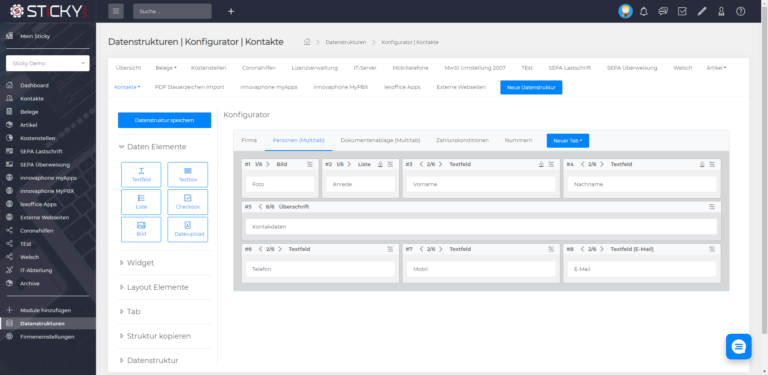
Task: Open the notifications bell icon
Action: tap(644, 11)
